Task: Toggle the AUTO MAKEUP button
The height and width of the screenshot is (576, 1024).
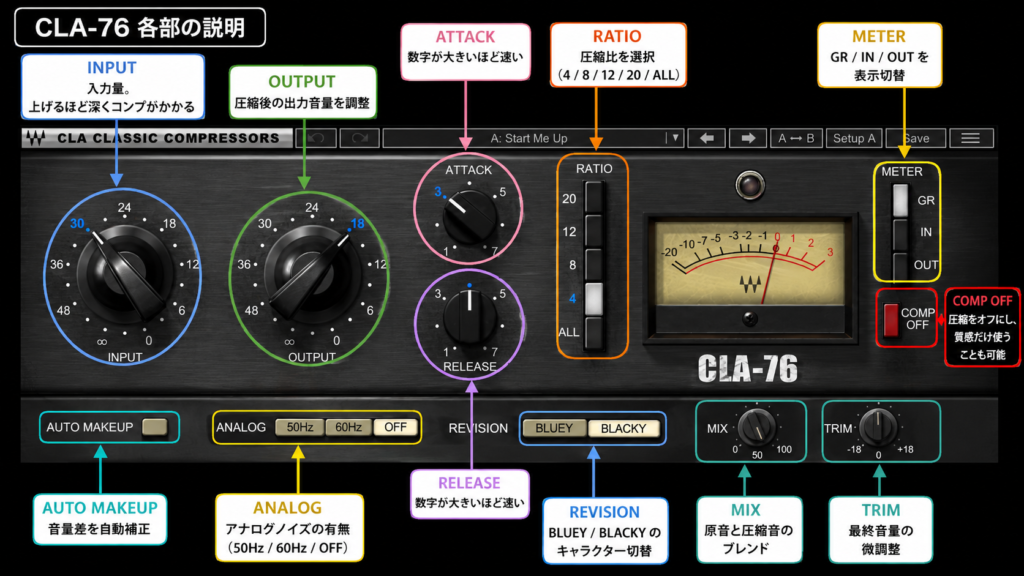Action: coord(155,427)
